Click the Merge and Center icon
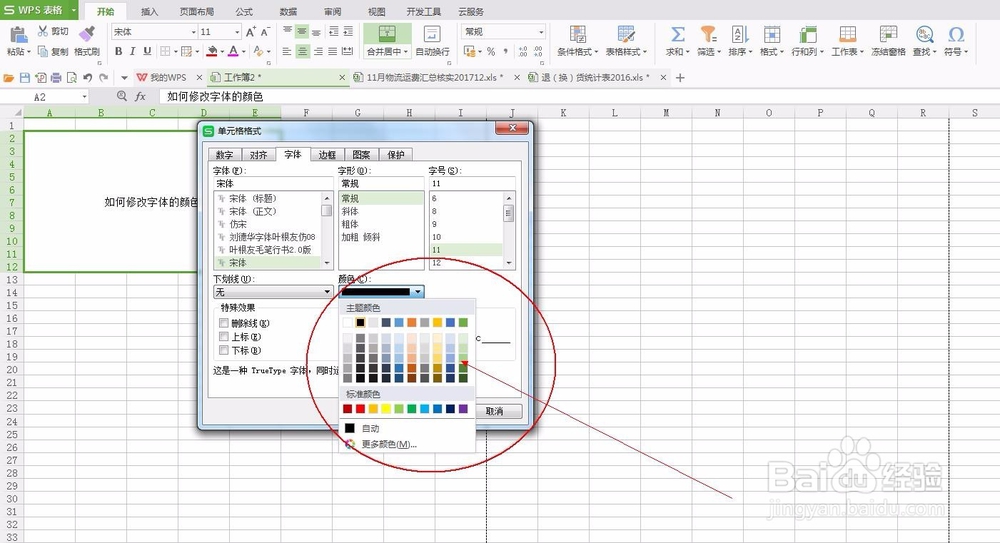This screenshot has width=1000, height=543. point(387,34)
